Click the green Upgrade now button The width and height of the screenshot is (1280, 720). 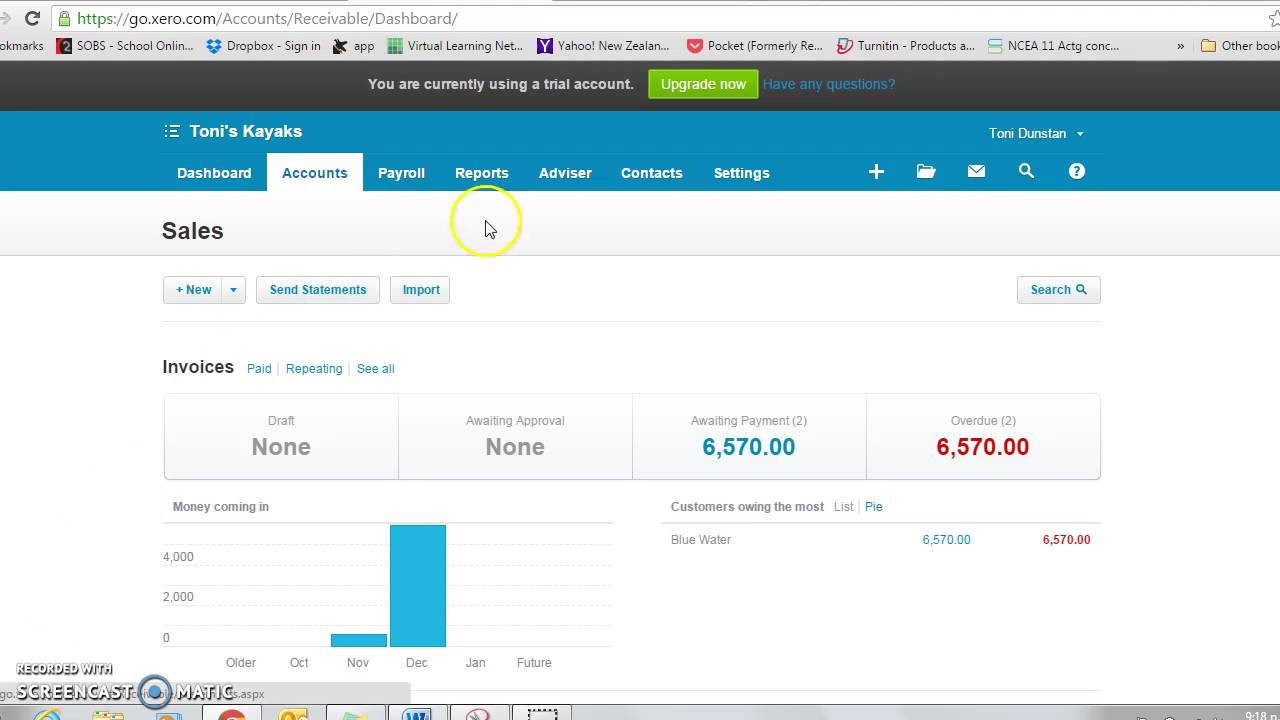(x=703, y=84)
